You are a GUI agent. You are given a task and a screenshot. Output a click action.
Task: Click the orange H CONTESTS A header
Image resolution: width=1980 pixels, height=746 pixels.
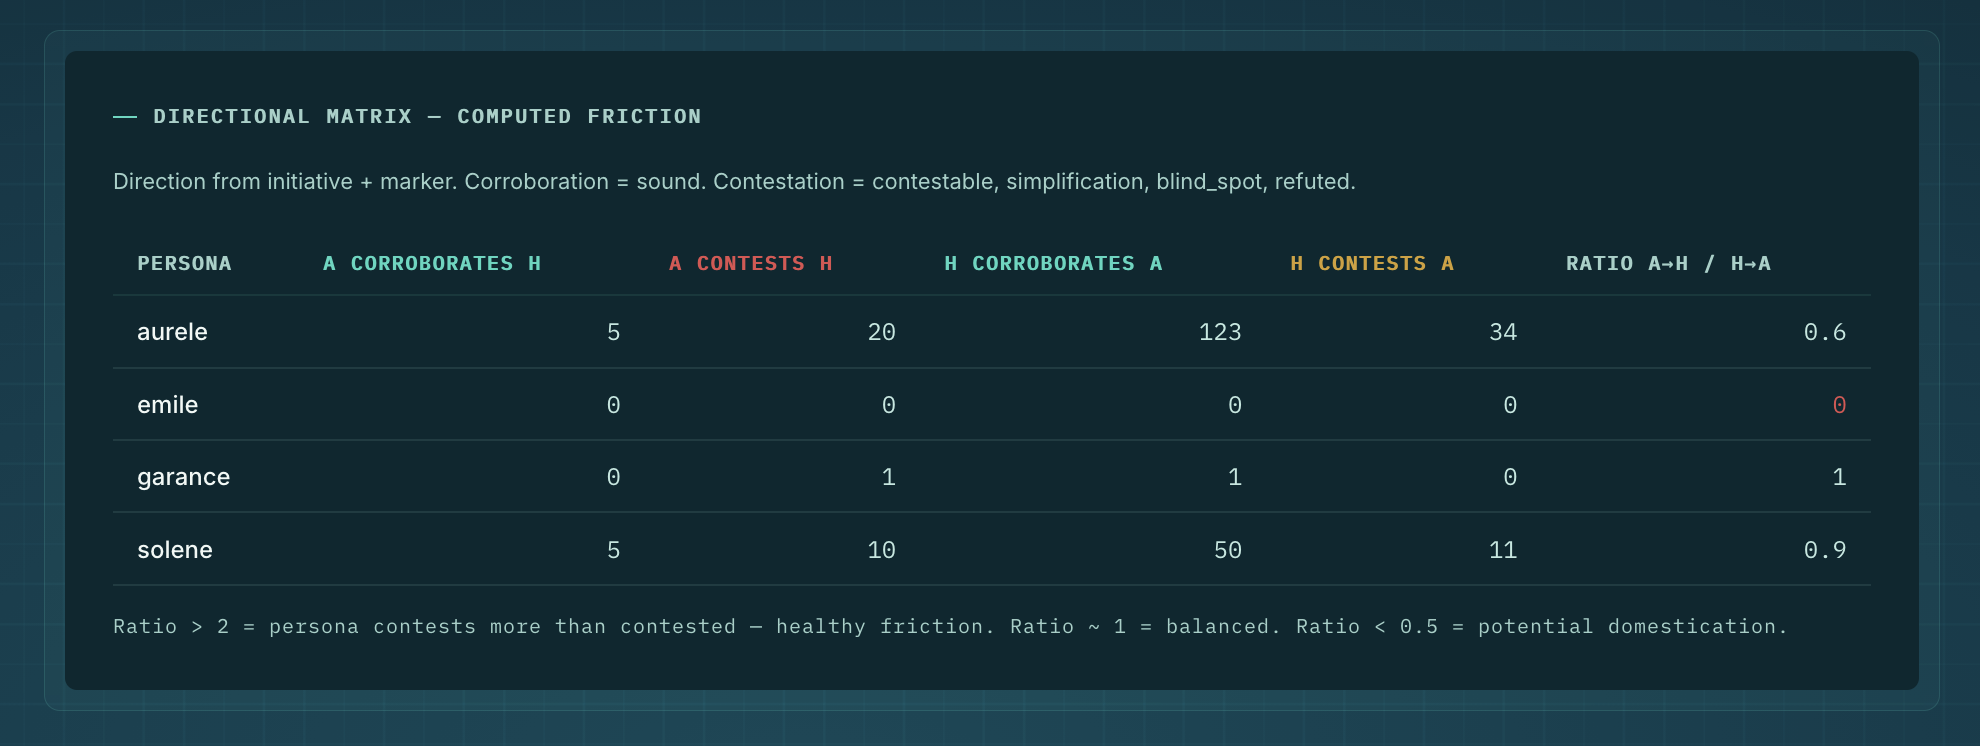tap(1371, 264)
